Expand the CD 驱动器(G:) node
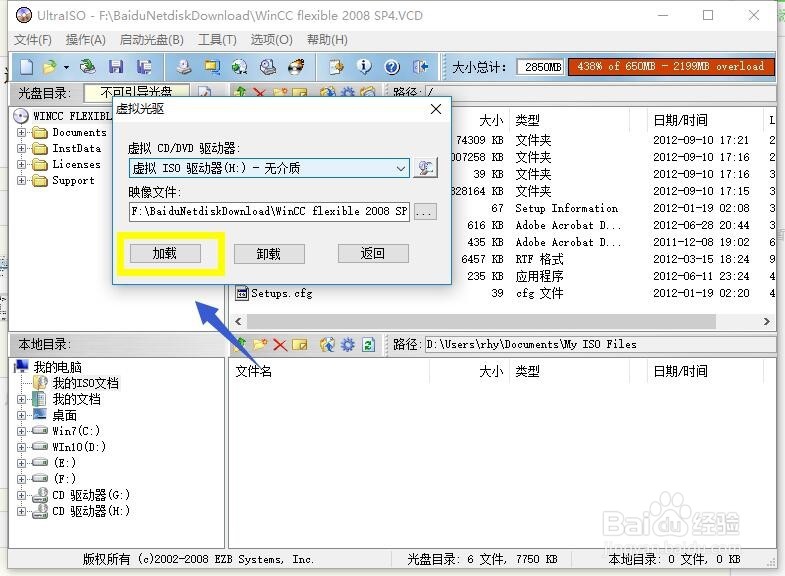Viewport: 785px width, 576px height. [x=22, y=495]
